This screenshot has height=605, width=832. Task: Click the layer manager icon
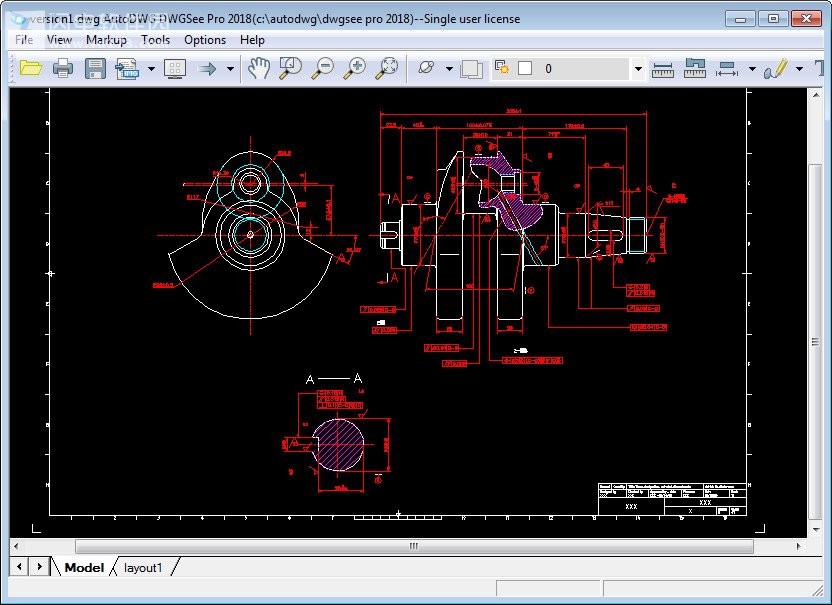point(501,67)
